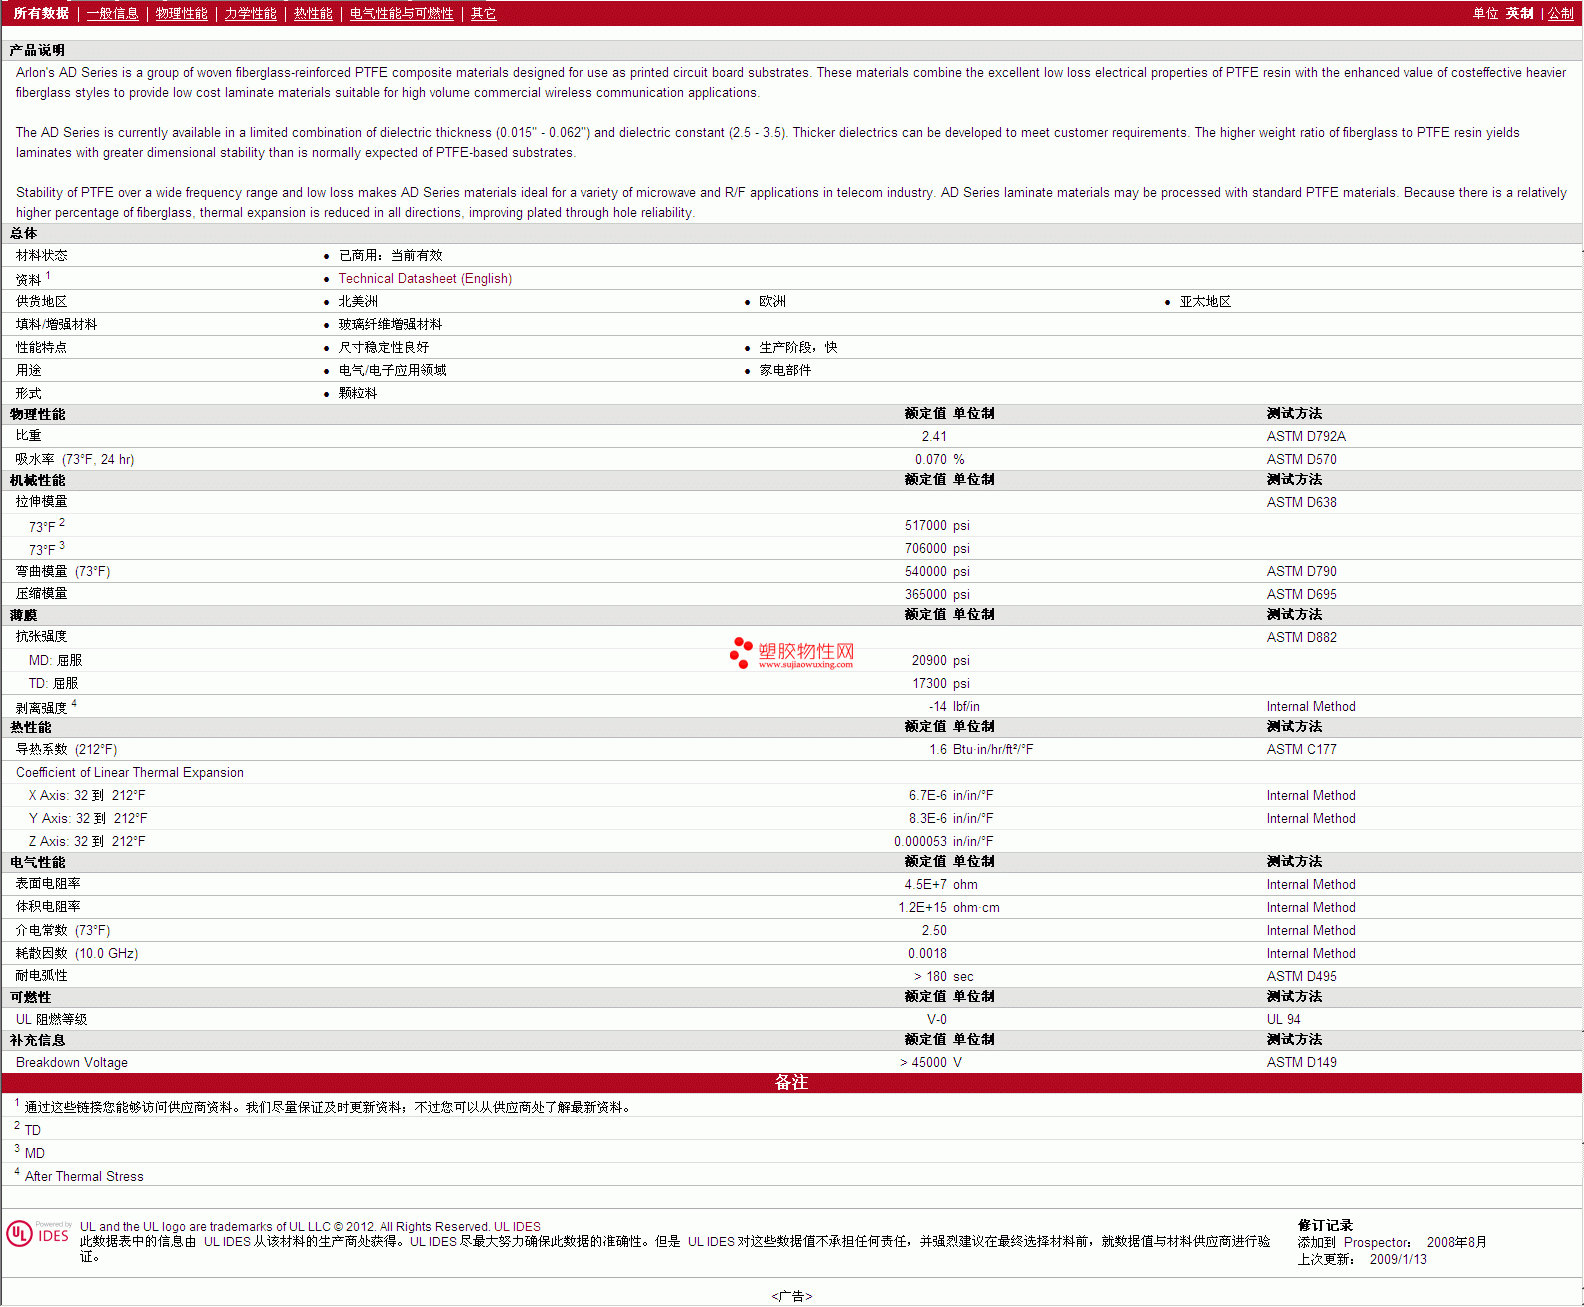The width and height of the screenshot is (1584, 1307).
Task: Open the Technical Datasheet (English) link
Action: [x=425, y=279]
